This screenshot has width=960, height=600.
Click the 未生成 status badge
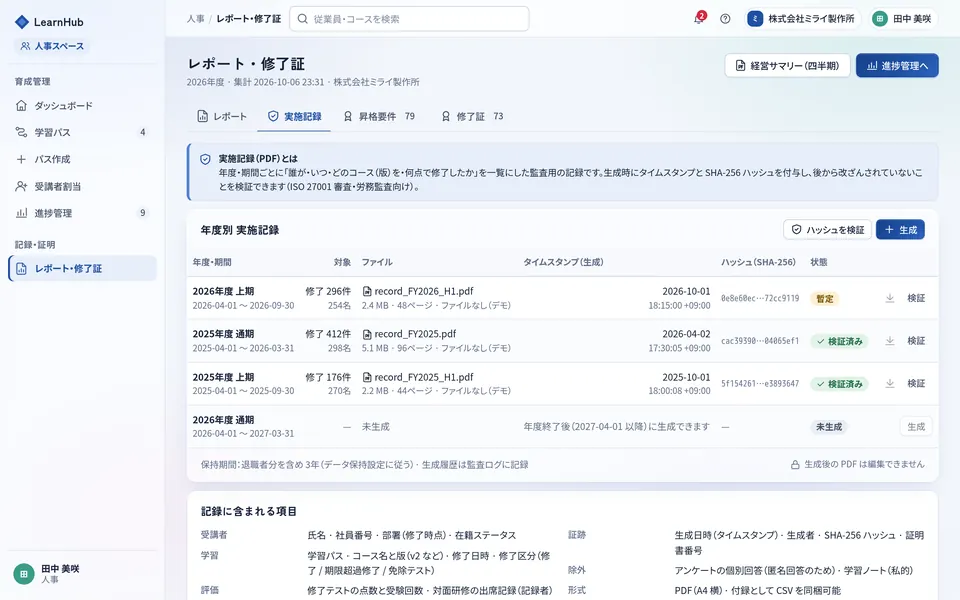[x=828, y=427]
